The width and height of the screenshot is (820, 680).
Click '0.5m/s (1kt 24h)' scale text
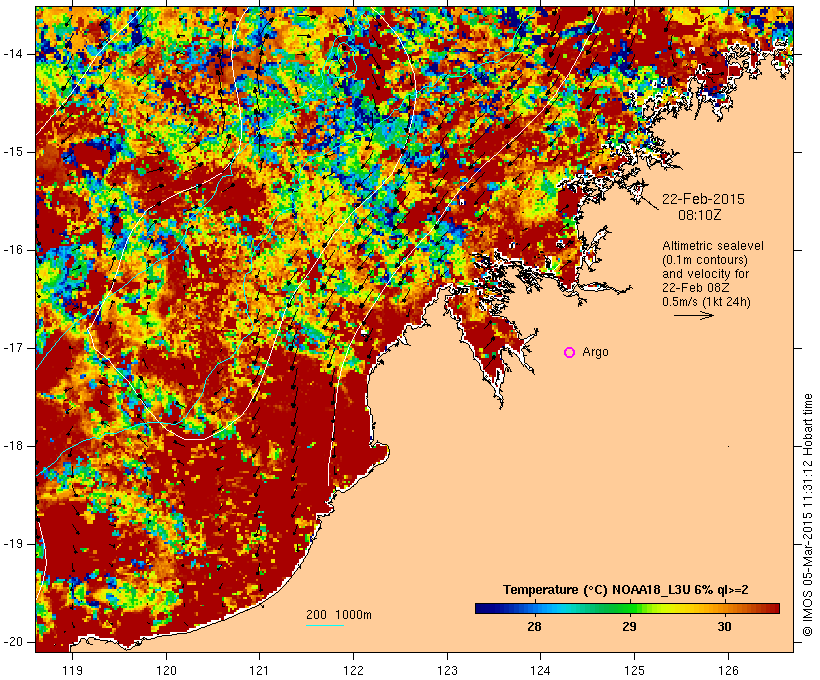point(707,302)
